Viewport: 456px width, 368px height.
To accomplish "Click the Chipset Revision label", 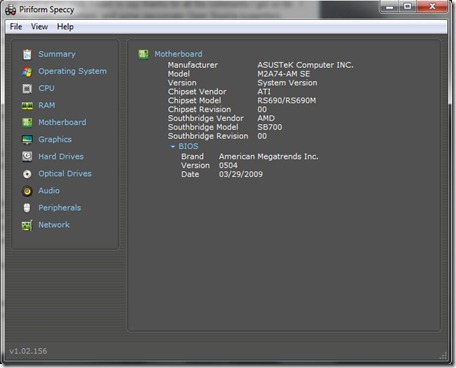I will (x=199, y=109).
